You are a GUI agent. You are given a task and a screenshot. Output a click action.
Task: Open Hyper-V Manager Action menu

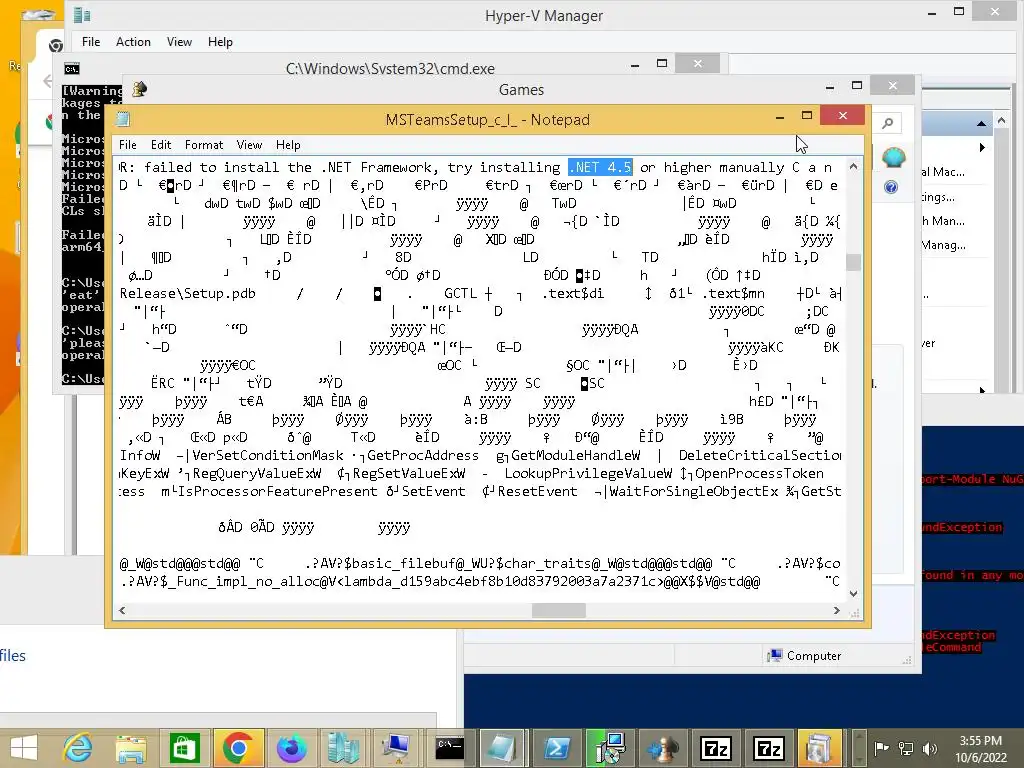coord(133,42)
